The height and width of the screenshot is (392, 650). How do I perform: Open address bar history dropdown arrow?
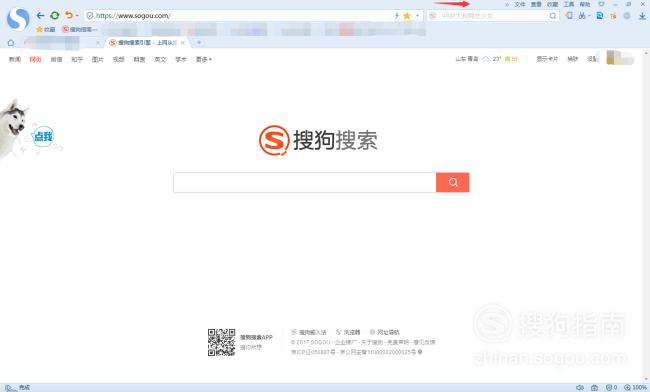tap(417, 16)
